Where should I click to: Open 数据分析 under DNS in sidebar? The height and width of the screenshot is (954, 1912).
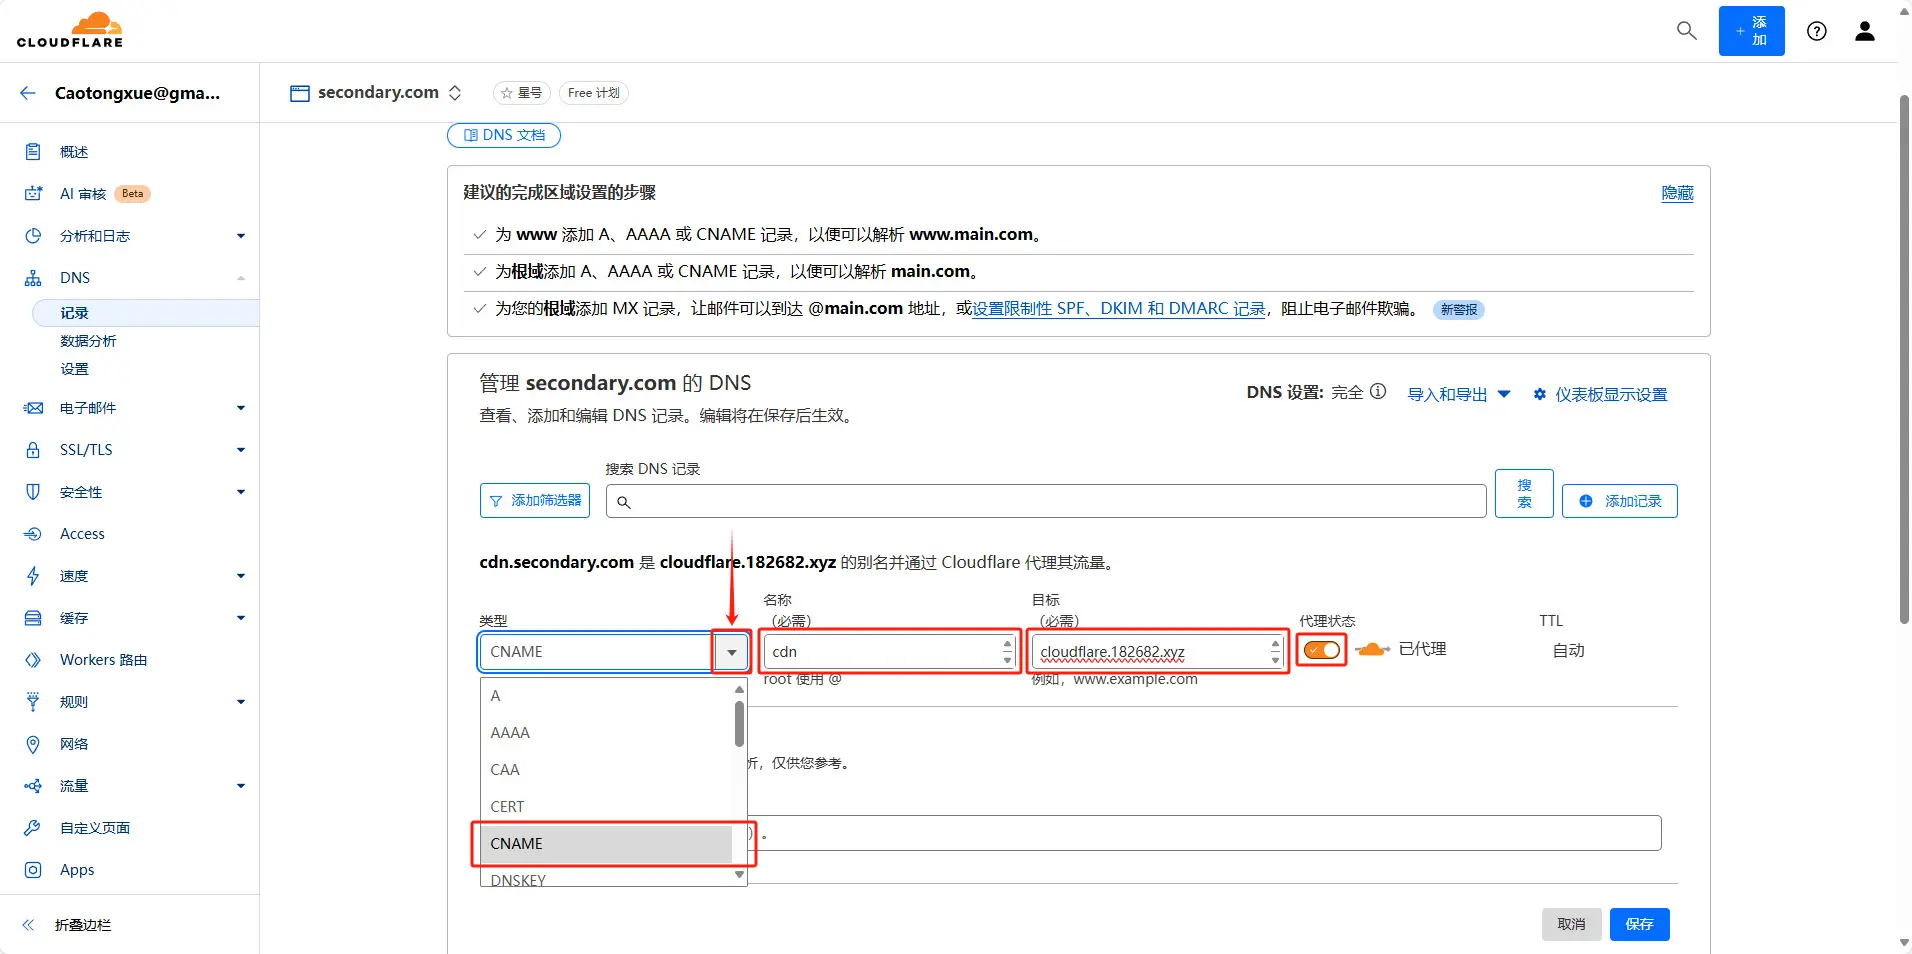(x=88, y=341)
